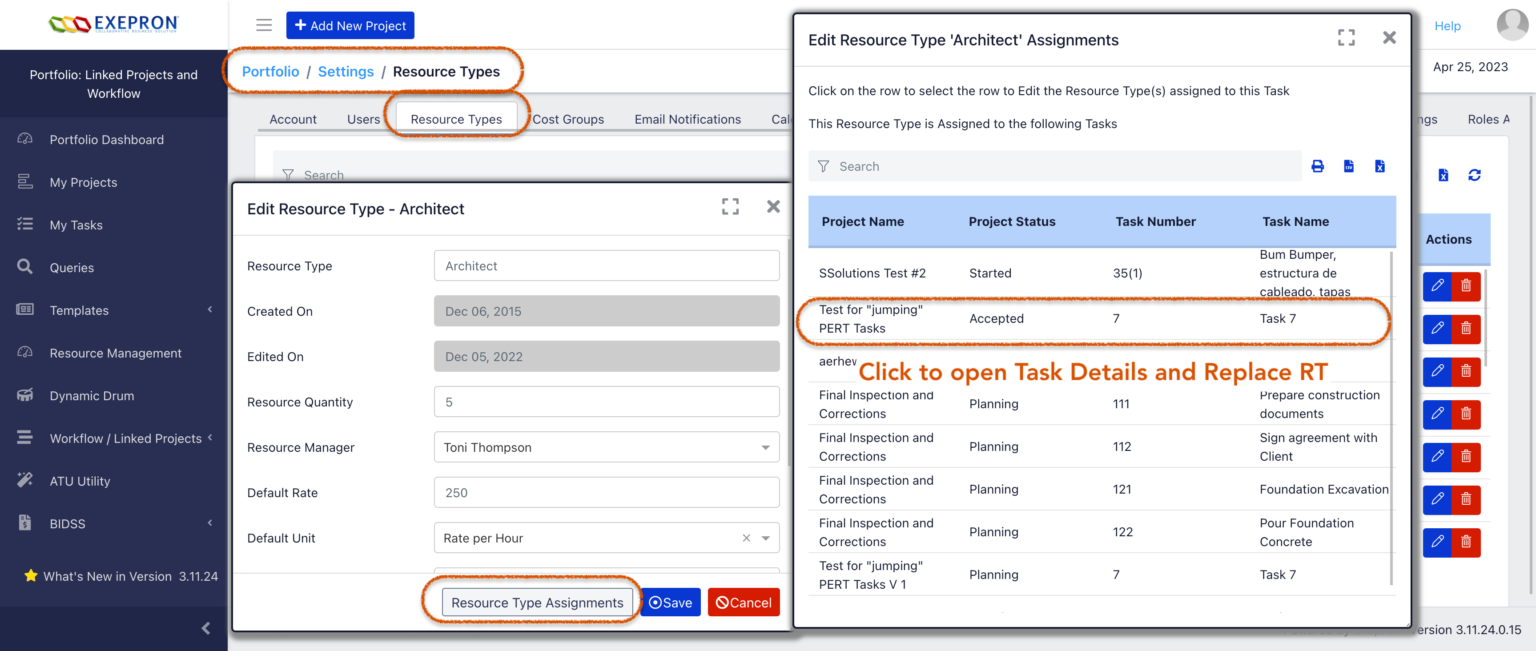The width and height of the screenshot is (1536, 651).
Task: Open My Projects in the sidebar
Action: (x=83, y=182)
